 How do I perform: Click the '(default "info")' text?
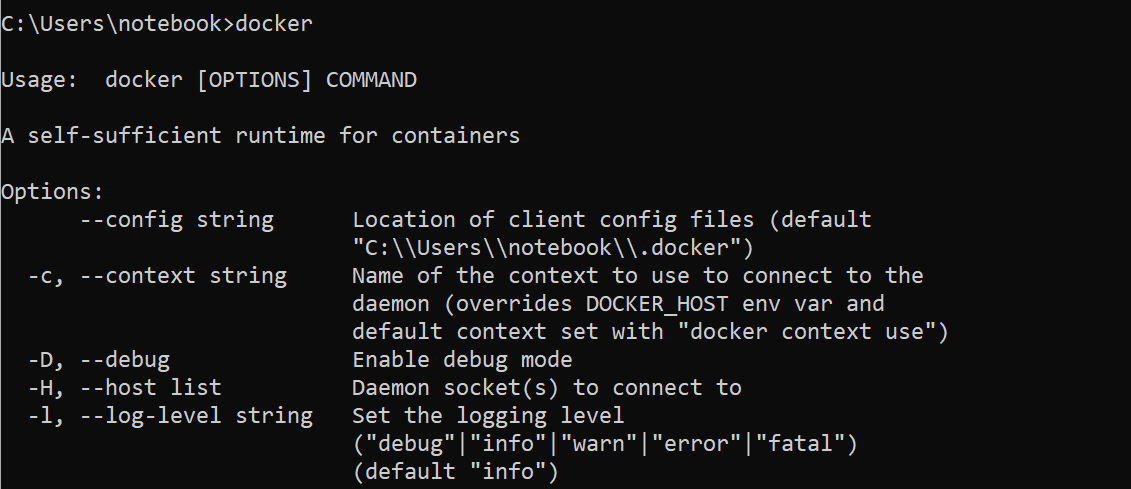click(x=456, y=470)
